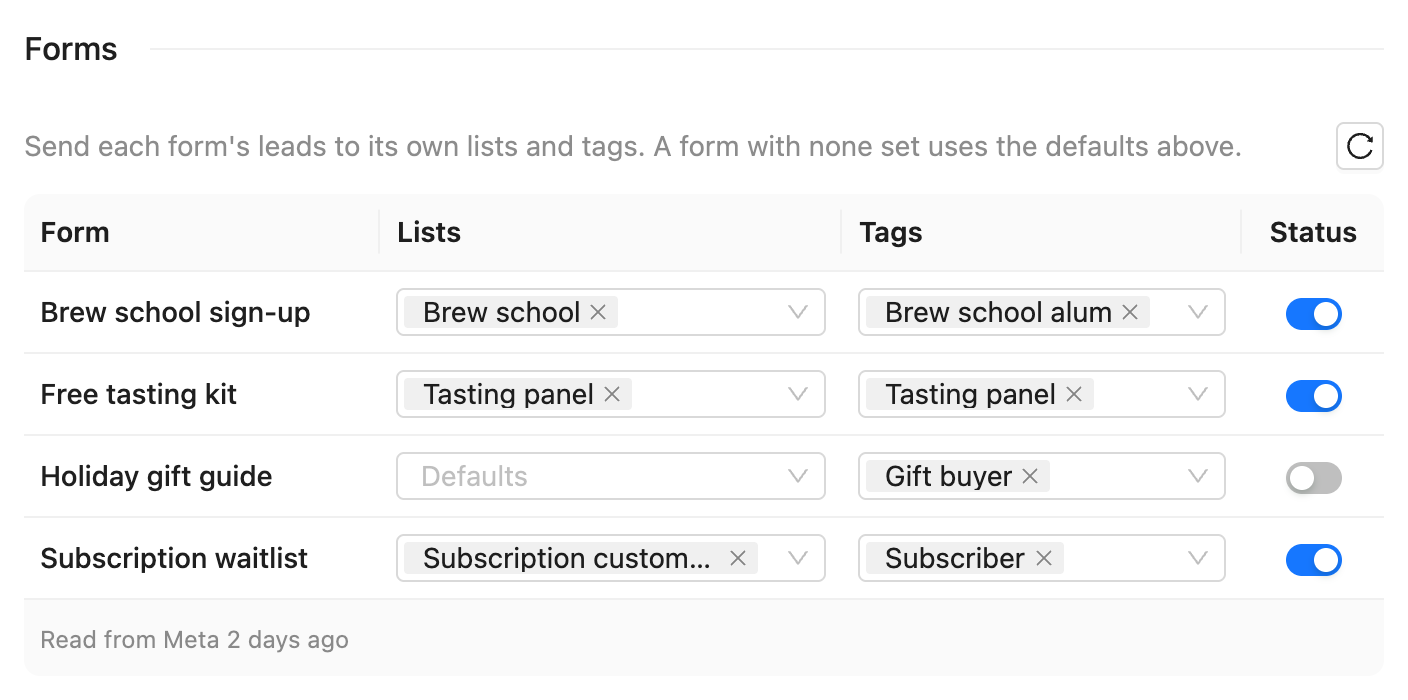Turn off Brew school sign-up status
The height and width of the screenshot is (700, 1408).
tap(1313, 313)
